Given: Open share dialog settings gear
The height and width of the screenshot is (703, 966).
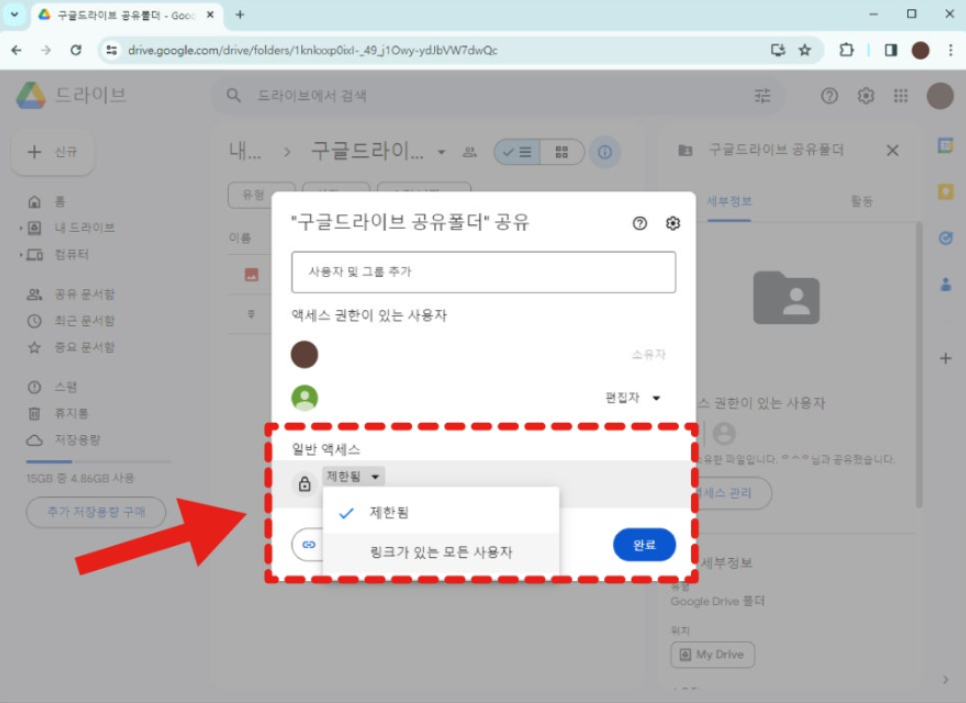Looking at the screenshot, I should coord(673,223).
